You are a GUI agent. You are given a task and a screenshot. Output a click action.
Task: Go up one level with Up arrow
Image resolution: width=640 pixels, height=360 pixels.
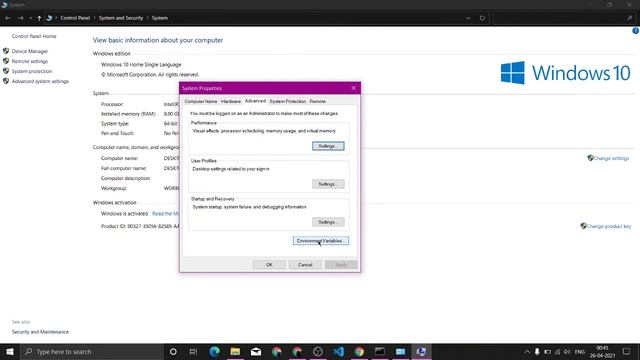click(39, 18)
